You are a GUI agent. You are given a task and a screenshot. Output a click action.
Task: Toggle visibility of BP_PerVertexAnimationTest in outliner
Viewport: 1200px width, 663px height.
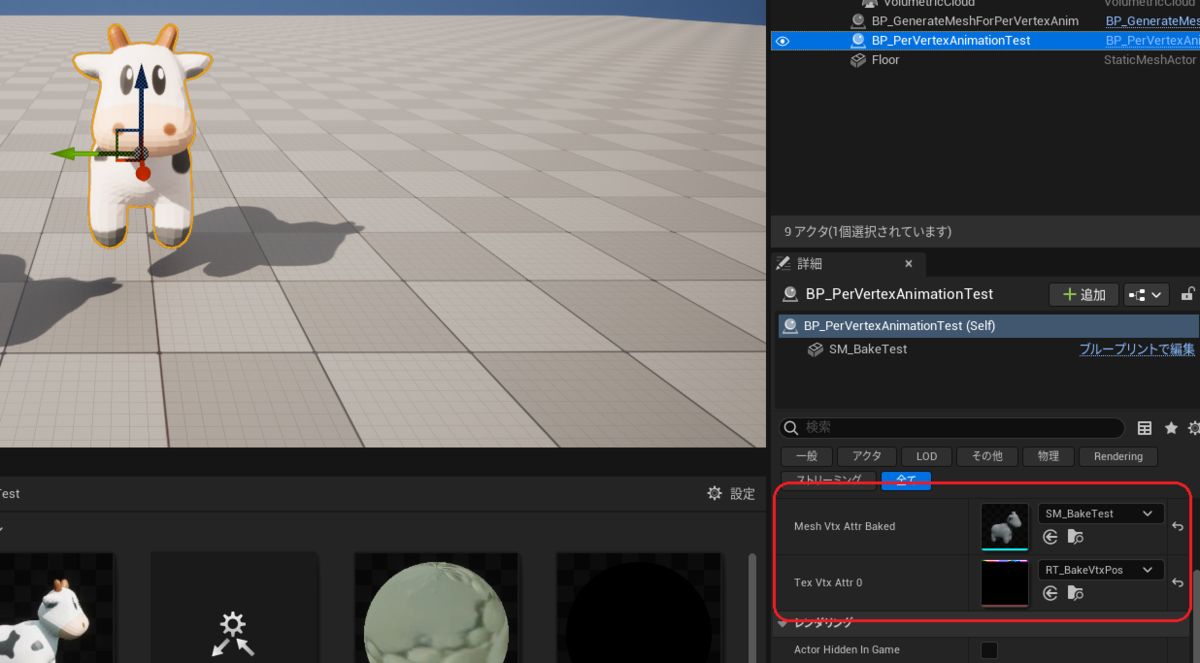pyautogui.click(x=782, y=41)
